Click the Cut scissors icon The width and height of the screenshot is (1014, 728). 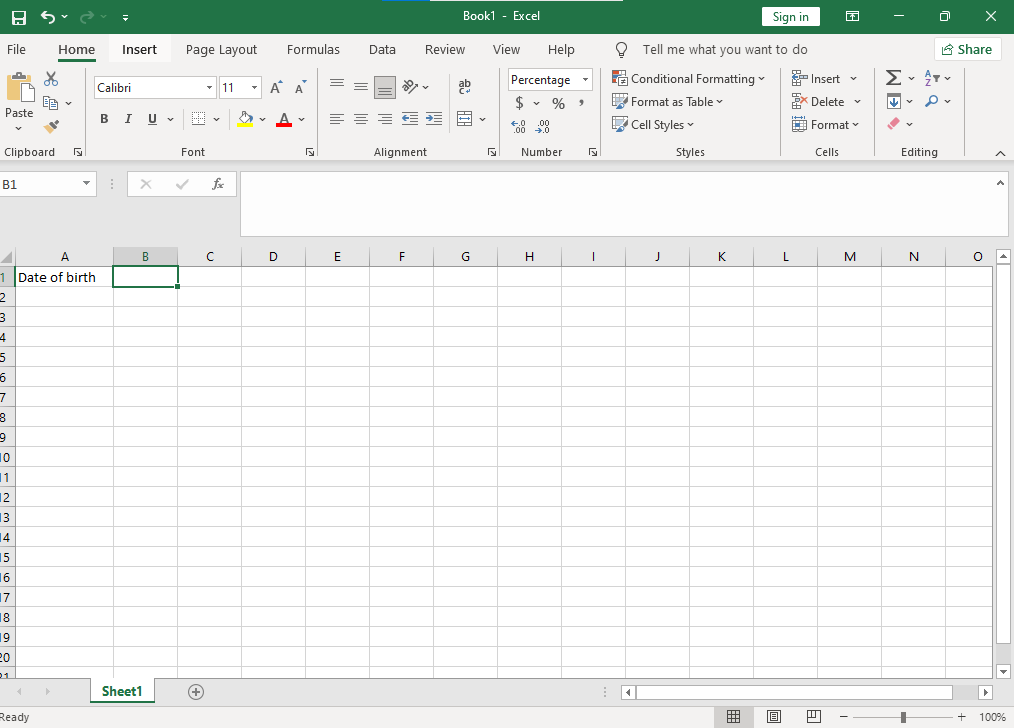[51, 80]
